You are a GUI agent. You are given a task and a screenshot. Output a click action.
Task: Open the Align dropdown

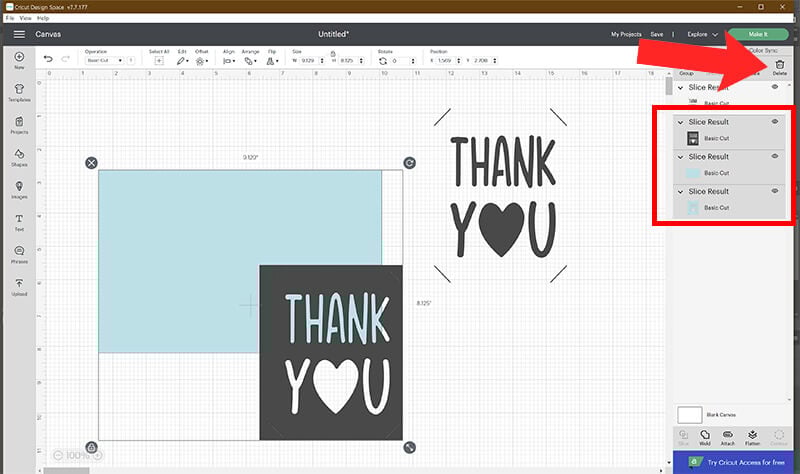click(229, 61)
